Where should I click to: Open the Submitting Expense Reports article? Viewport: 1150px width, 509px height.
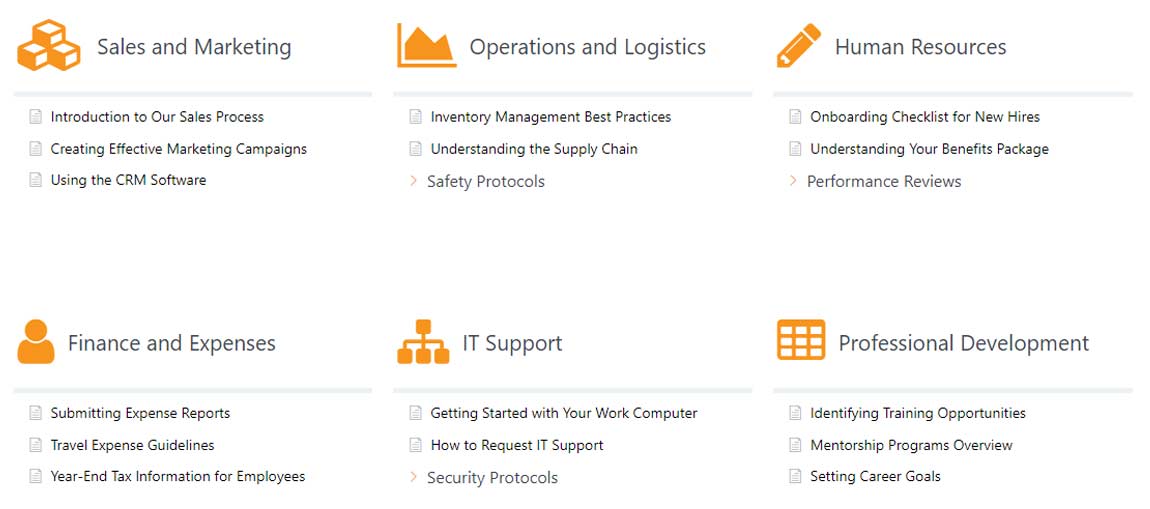tap(140, 413)
